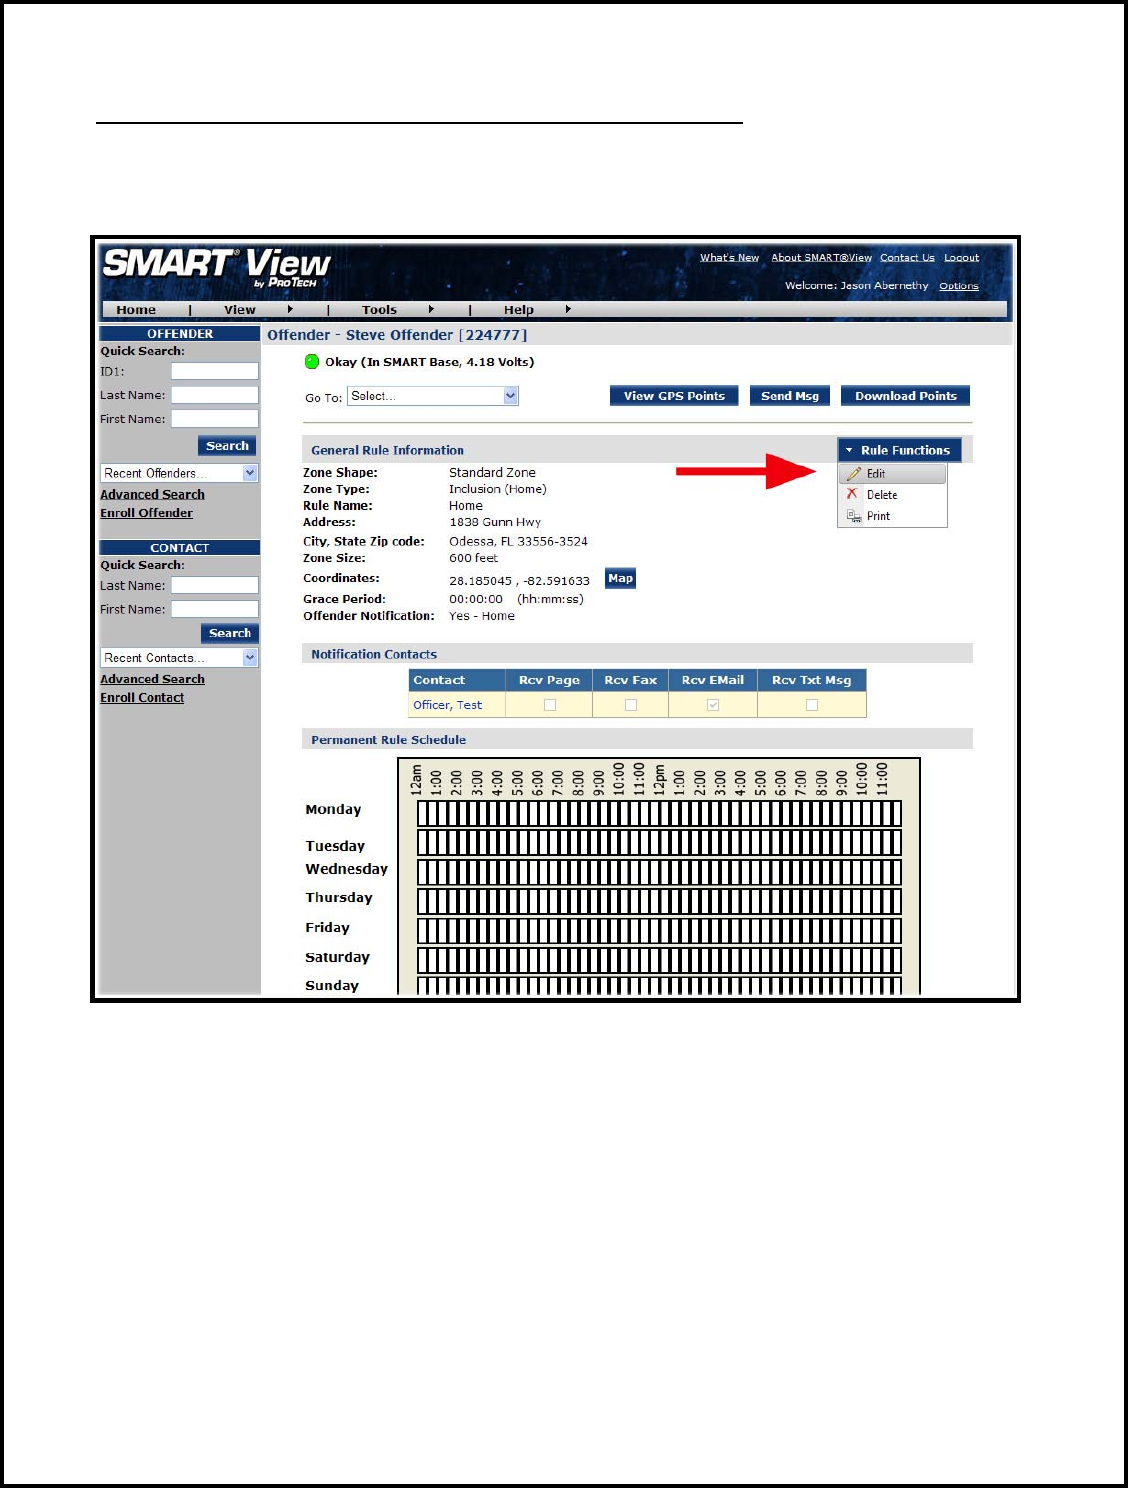Image resolution: width=1128 pixels, height=1488 pixels.
Task: Click the Send Msg button
Action: [x=790, y=396]
